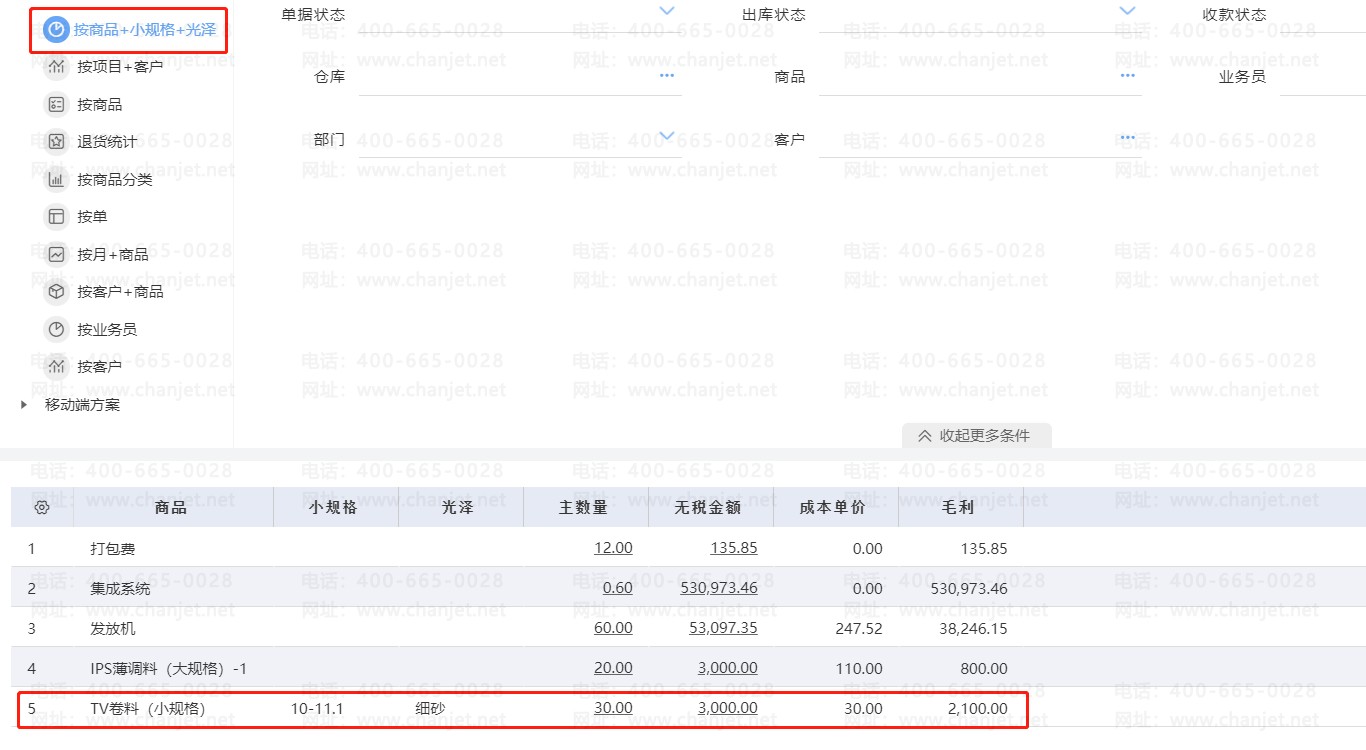This screenshot has width=1366, height=750.
Task: Open 主数量 link 20.00 for IPS薄调料
Action: [x=613, y=668]
